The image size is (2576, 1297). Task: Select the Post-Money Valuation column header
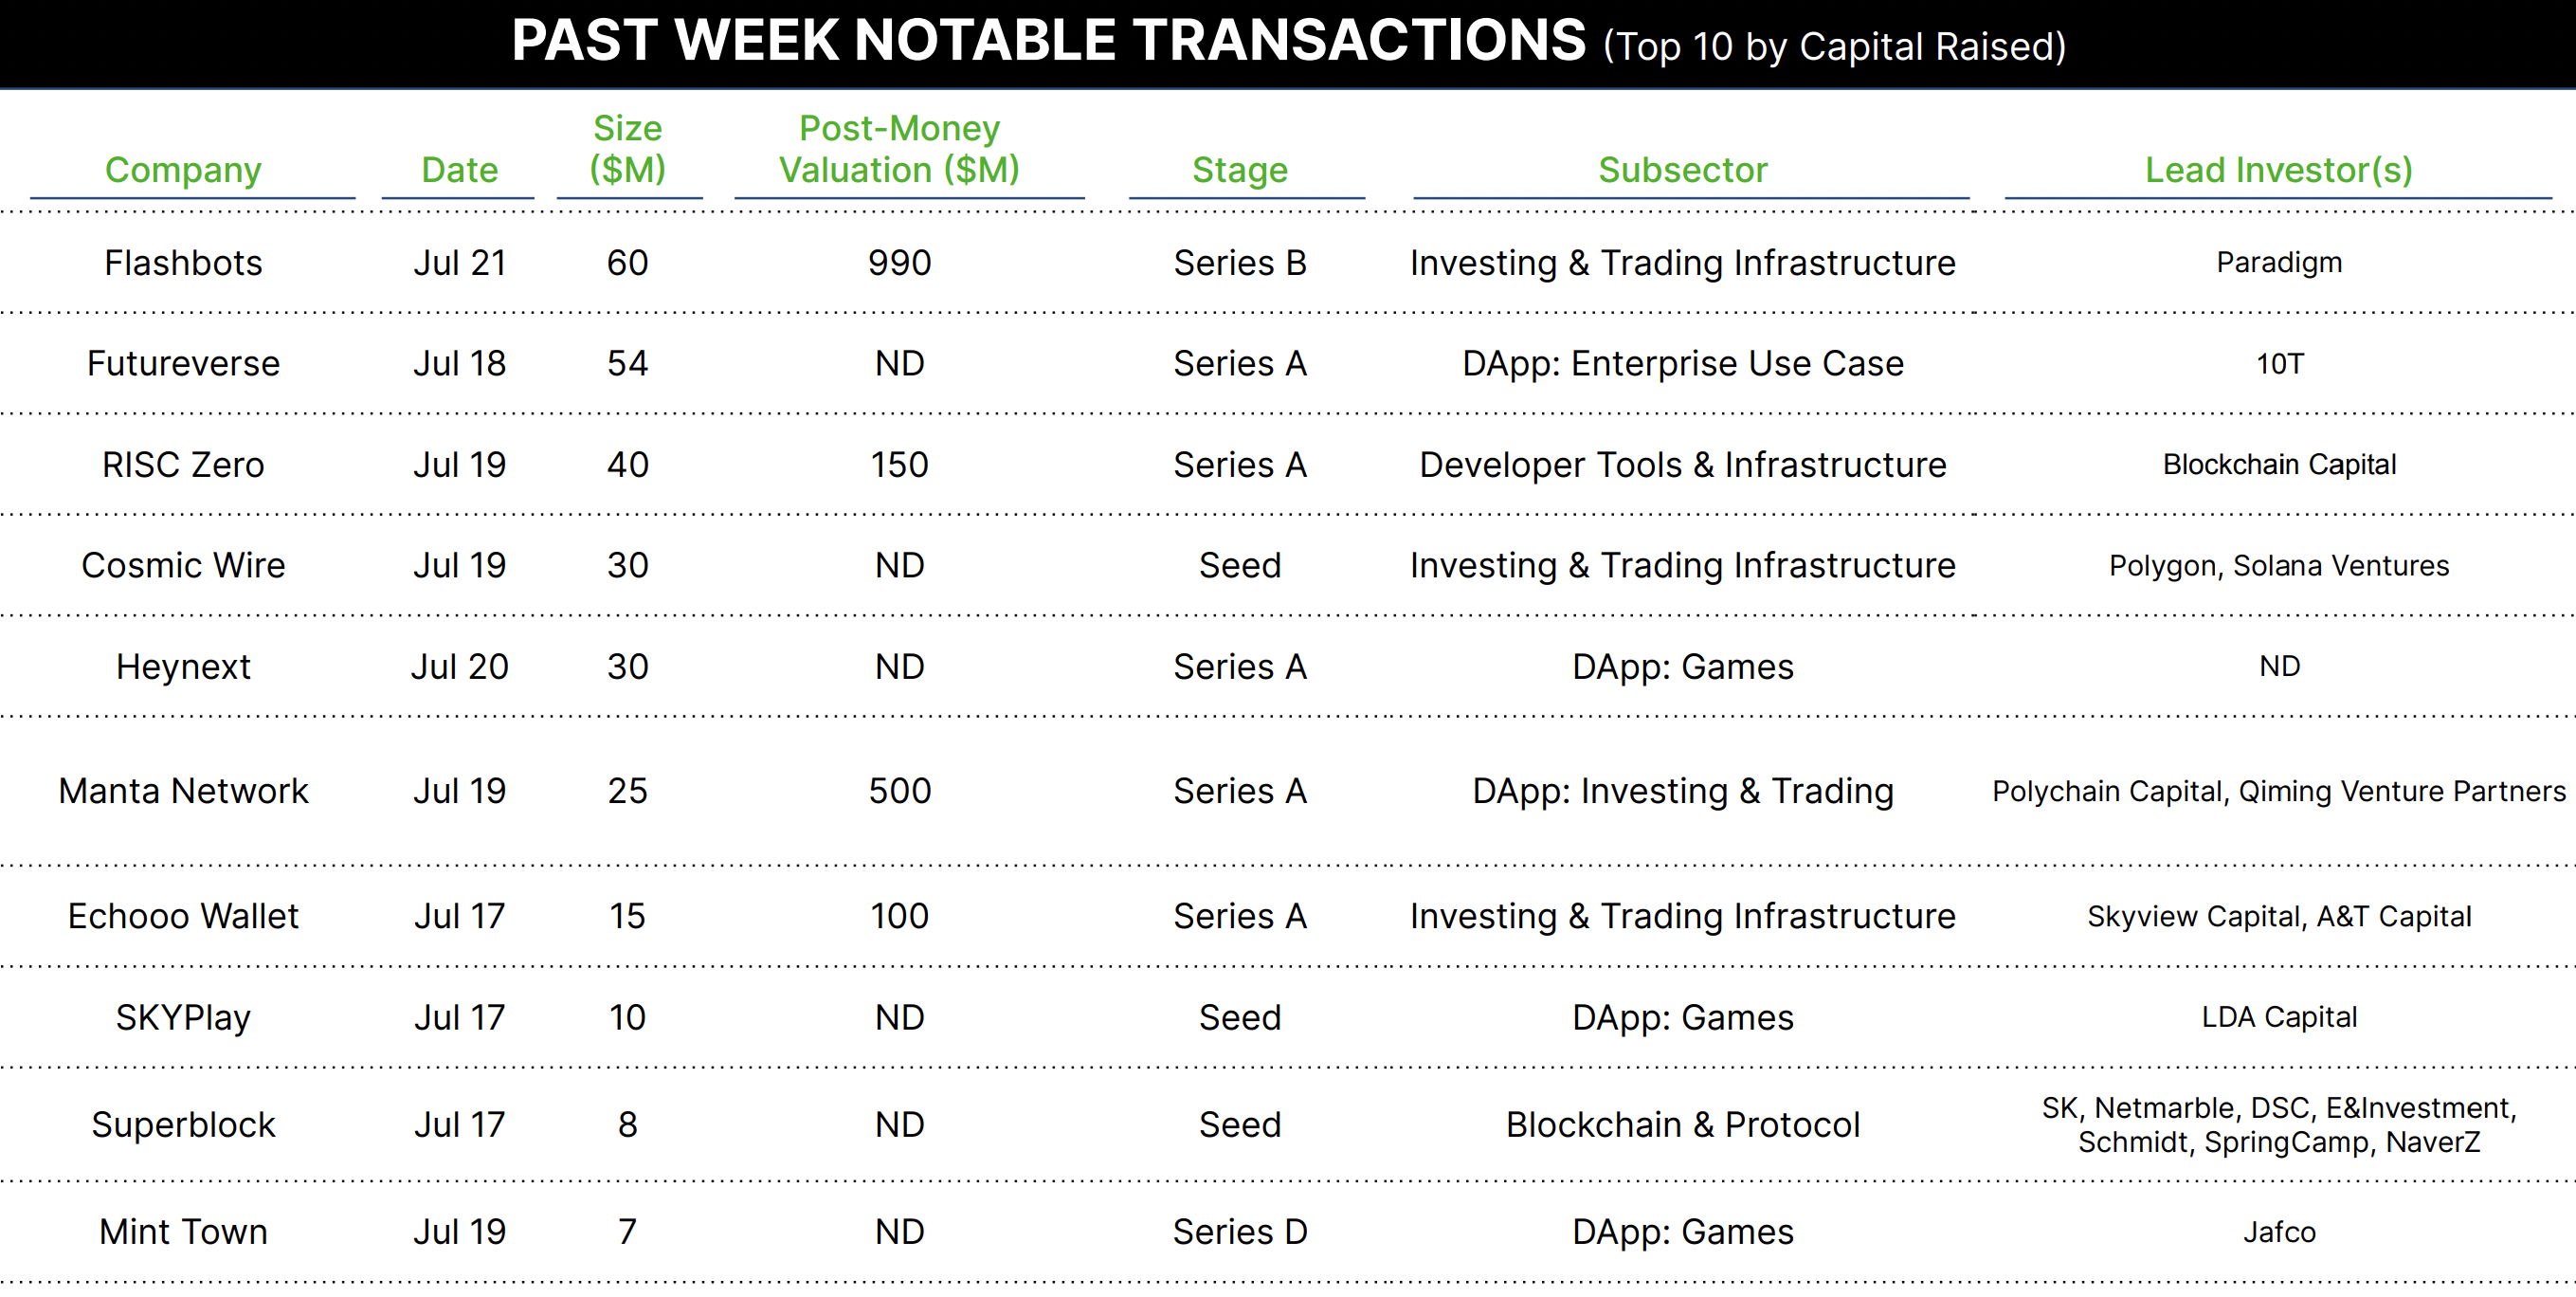[x=899, y=148]
